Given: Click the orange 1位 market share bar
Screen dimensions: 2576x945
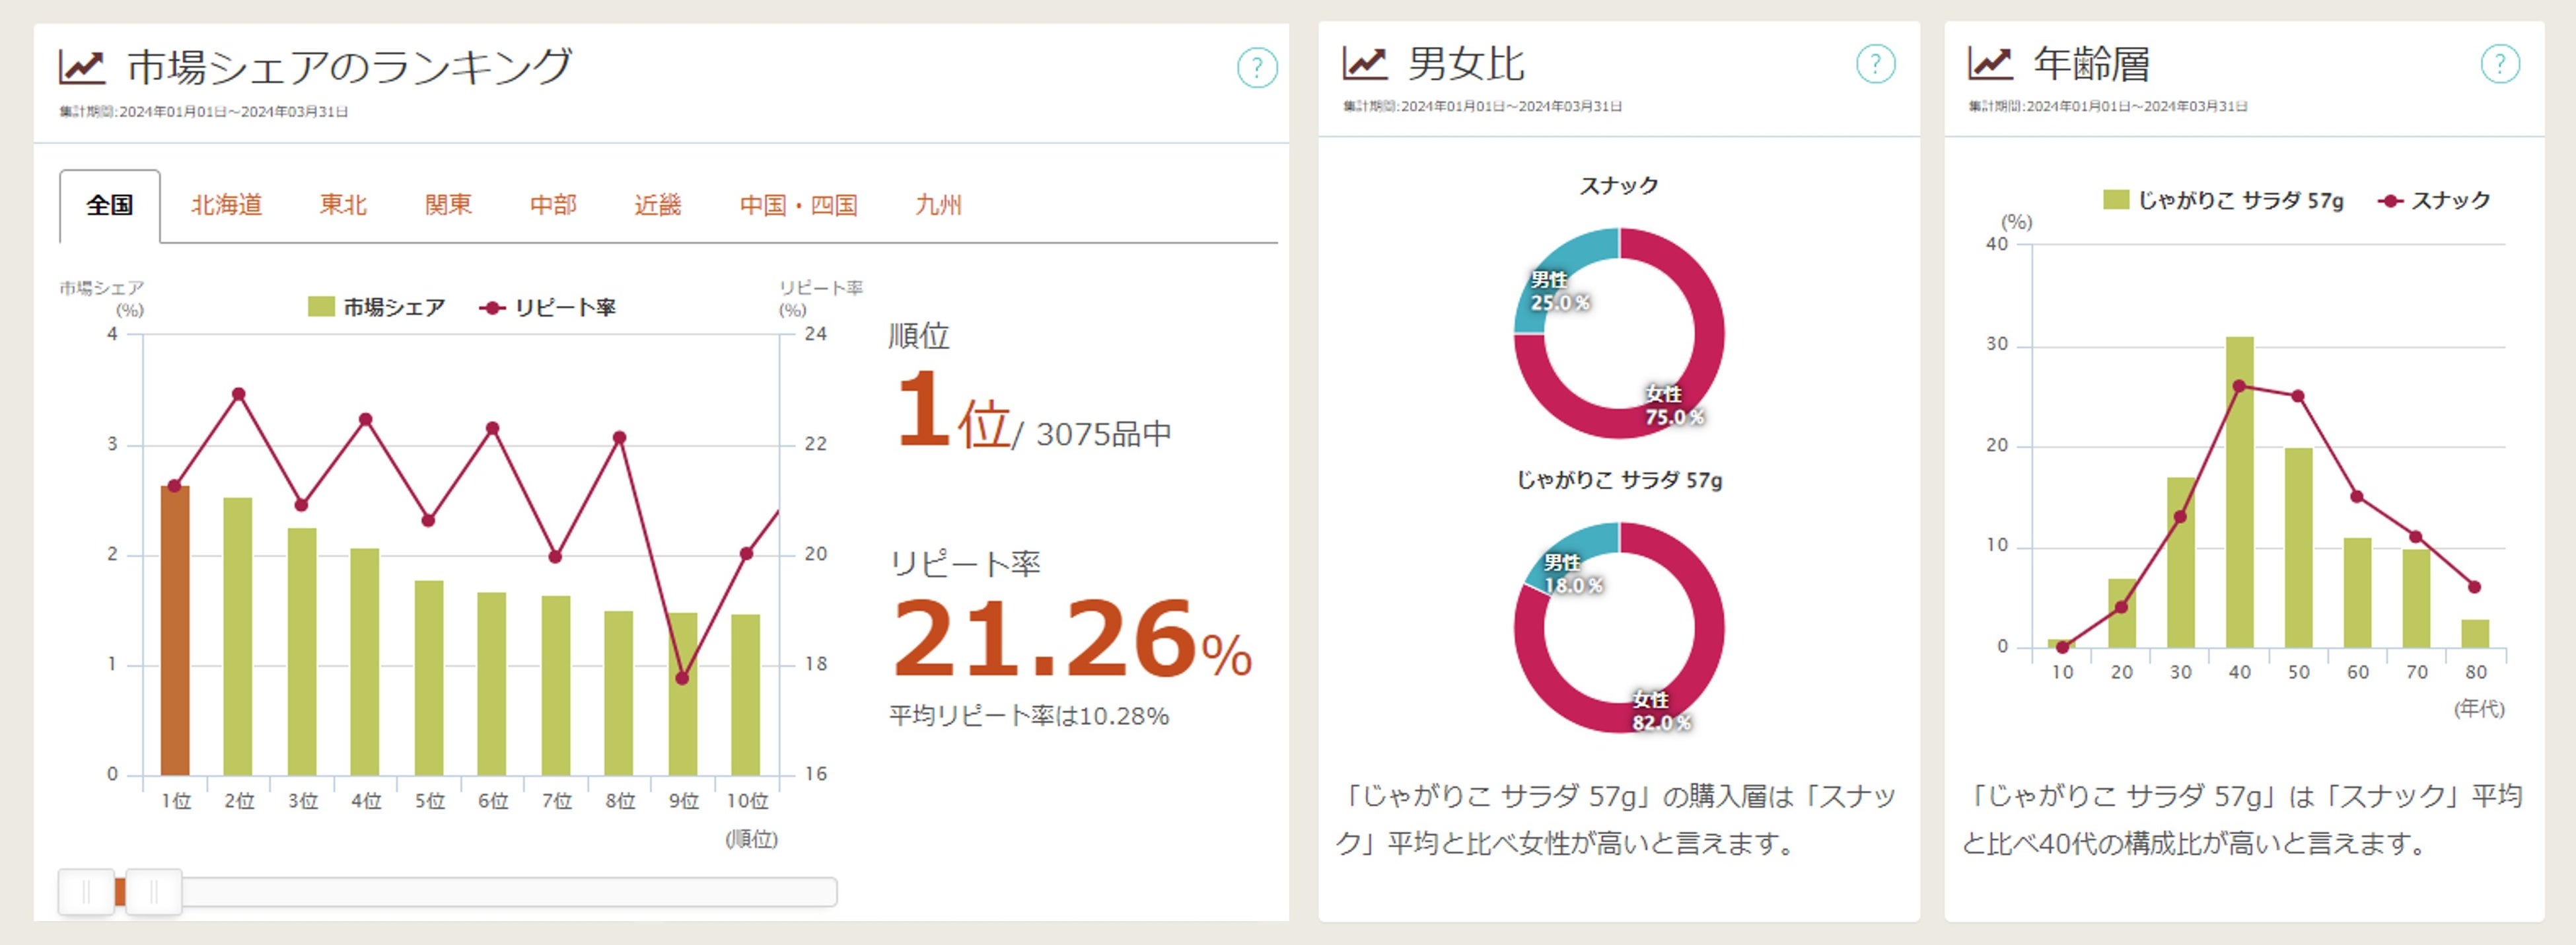Looking at the screenshot, I should click(175, 630).
